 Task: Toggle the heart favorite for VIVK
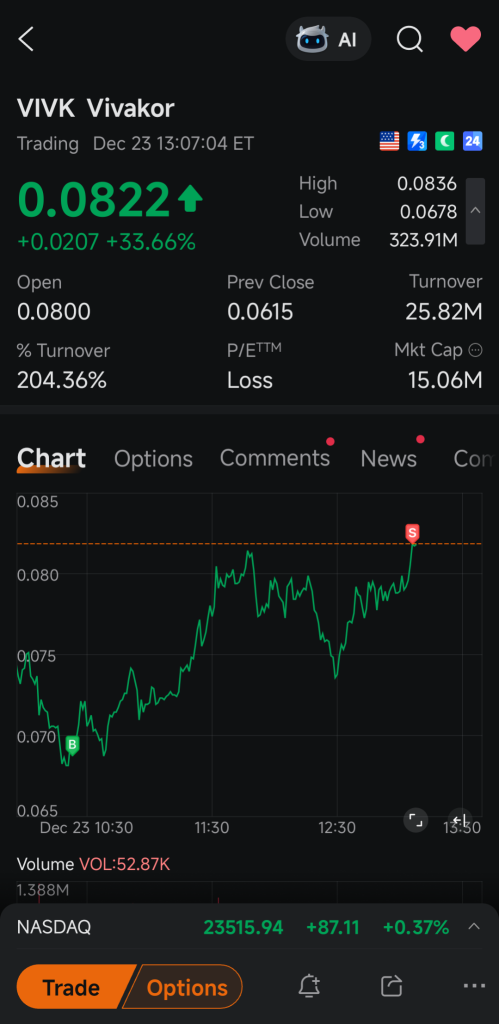click(x=466, y=39)
